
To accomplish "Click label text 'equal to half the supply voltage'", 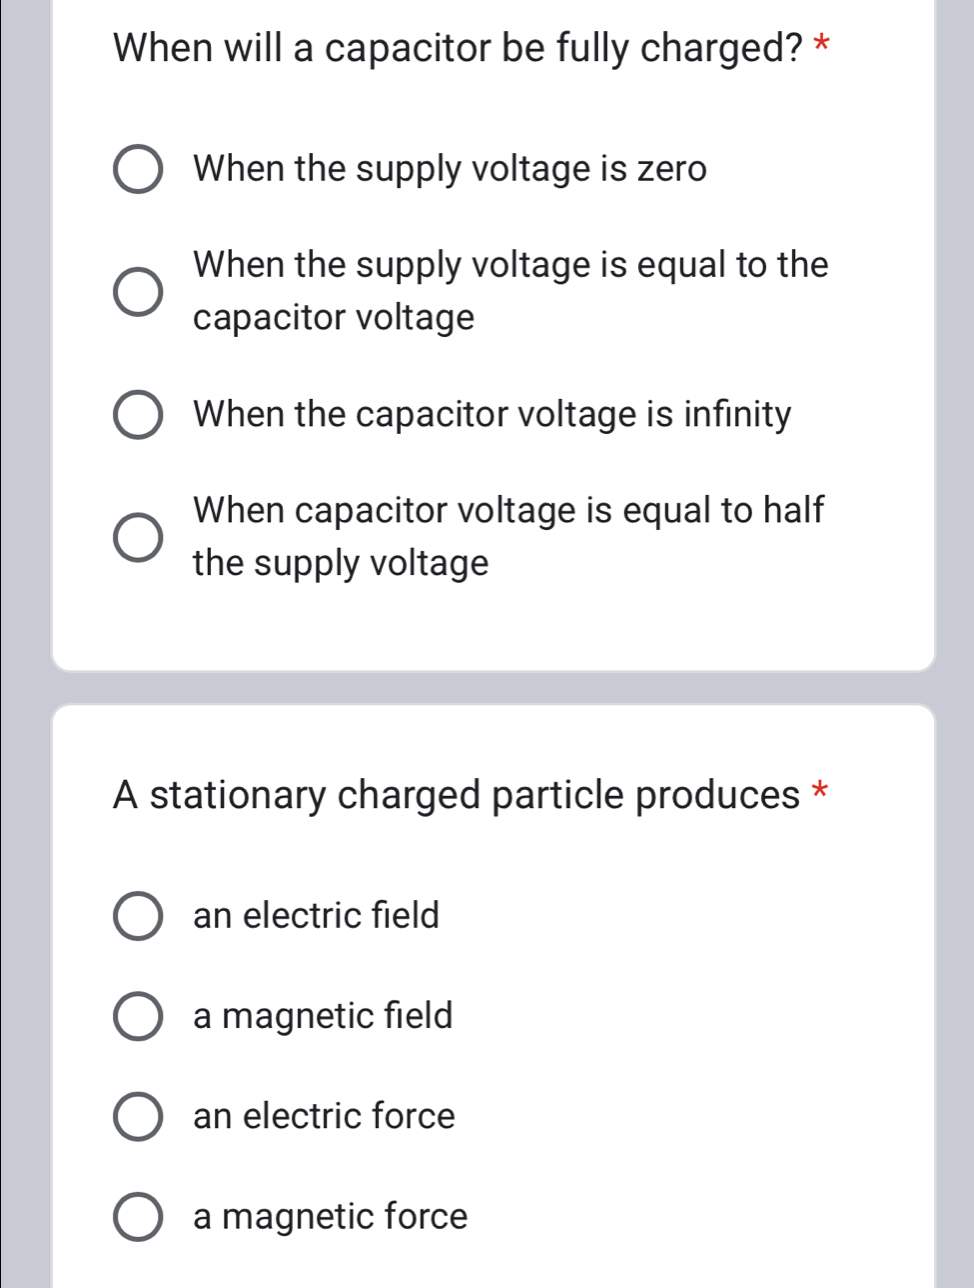I will tap(508, 536).
